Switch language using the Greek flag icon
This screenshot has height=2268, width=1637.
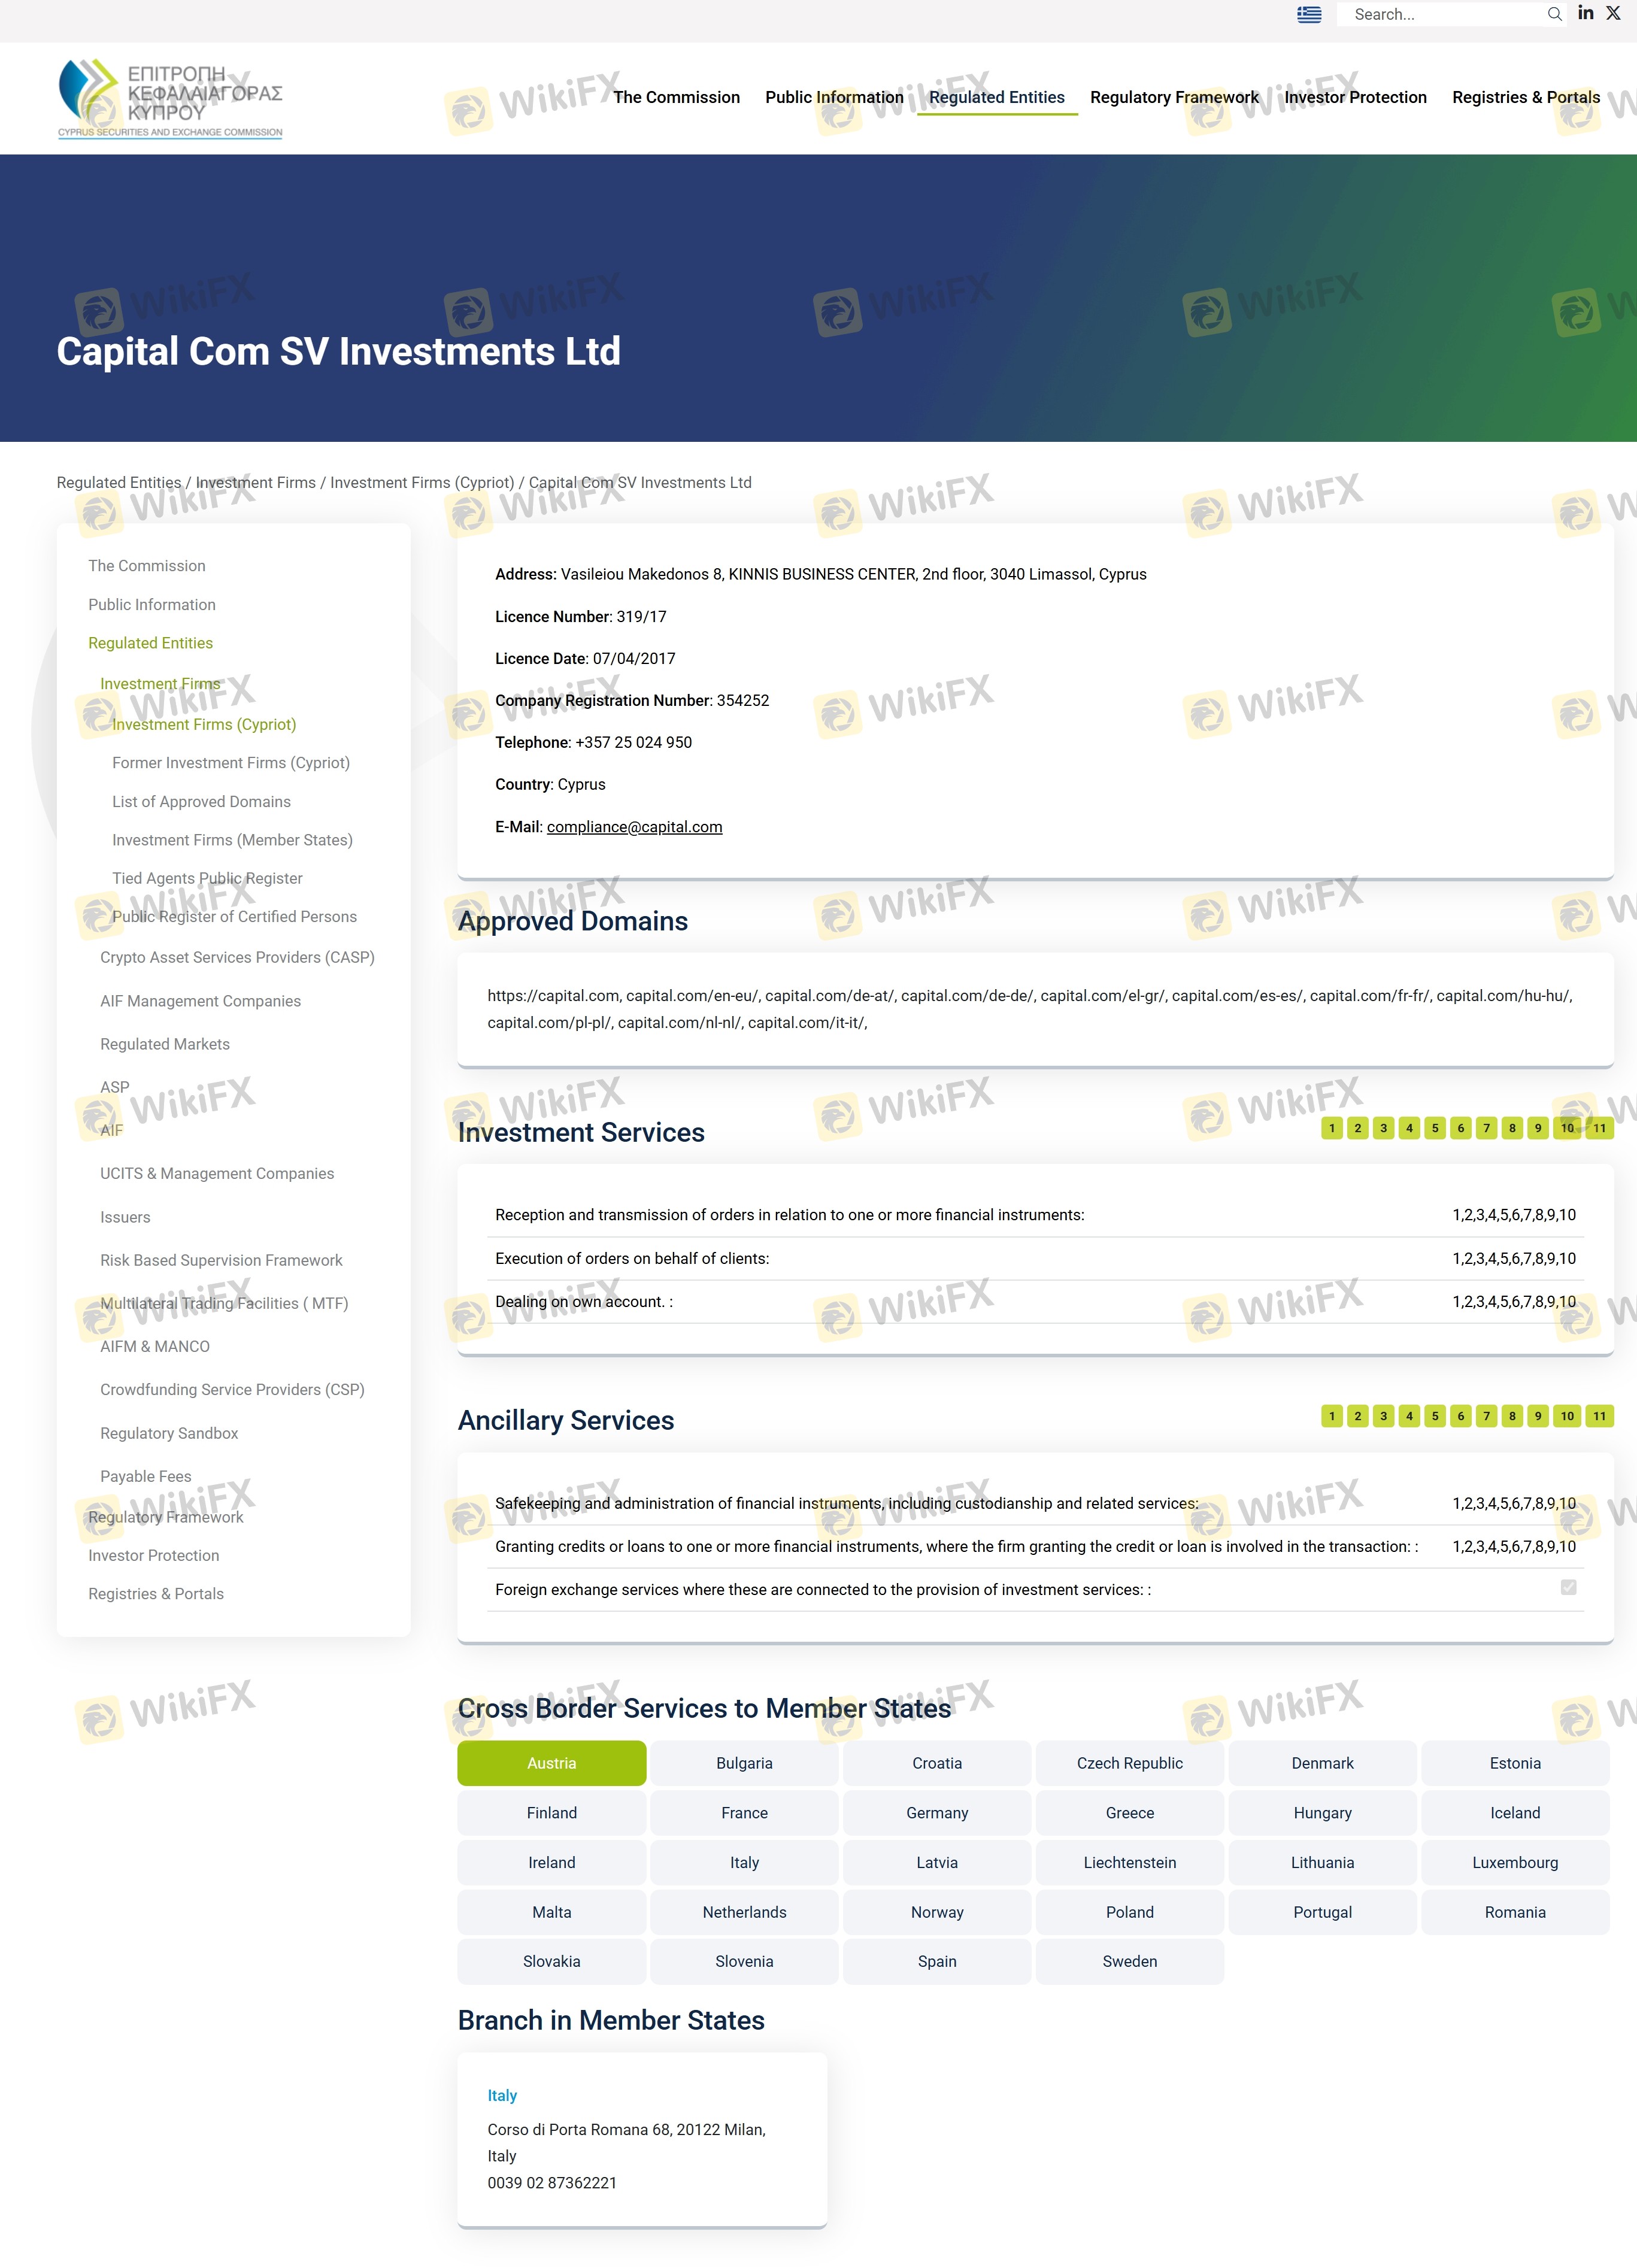click(x=1309, y=14)
